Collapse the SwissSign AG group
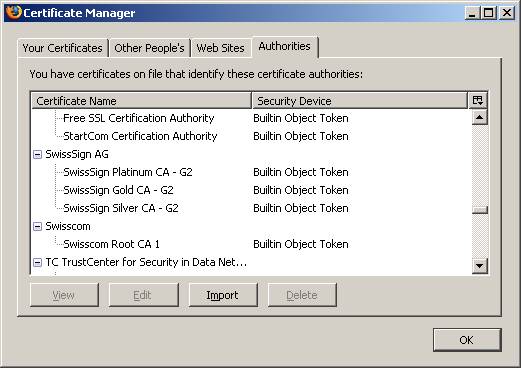521x368 pixels. (37, 154)
